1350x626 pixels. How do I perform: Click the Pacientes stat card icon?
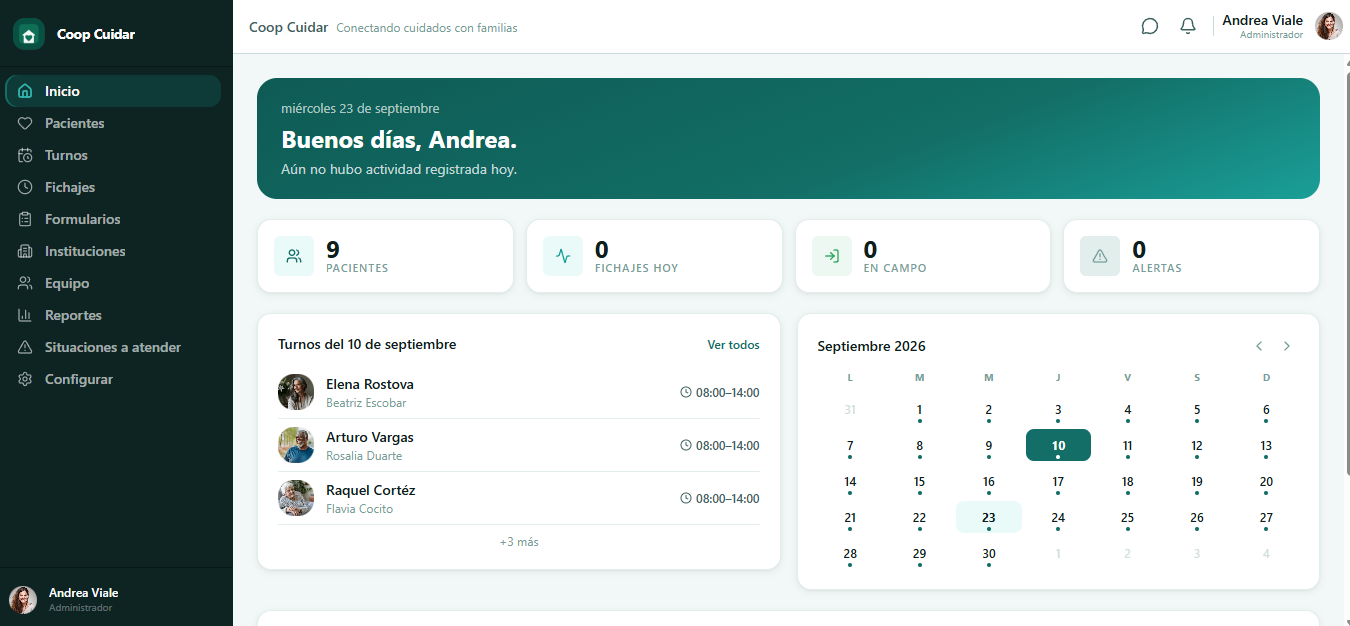[x=294, y=256]
